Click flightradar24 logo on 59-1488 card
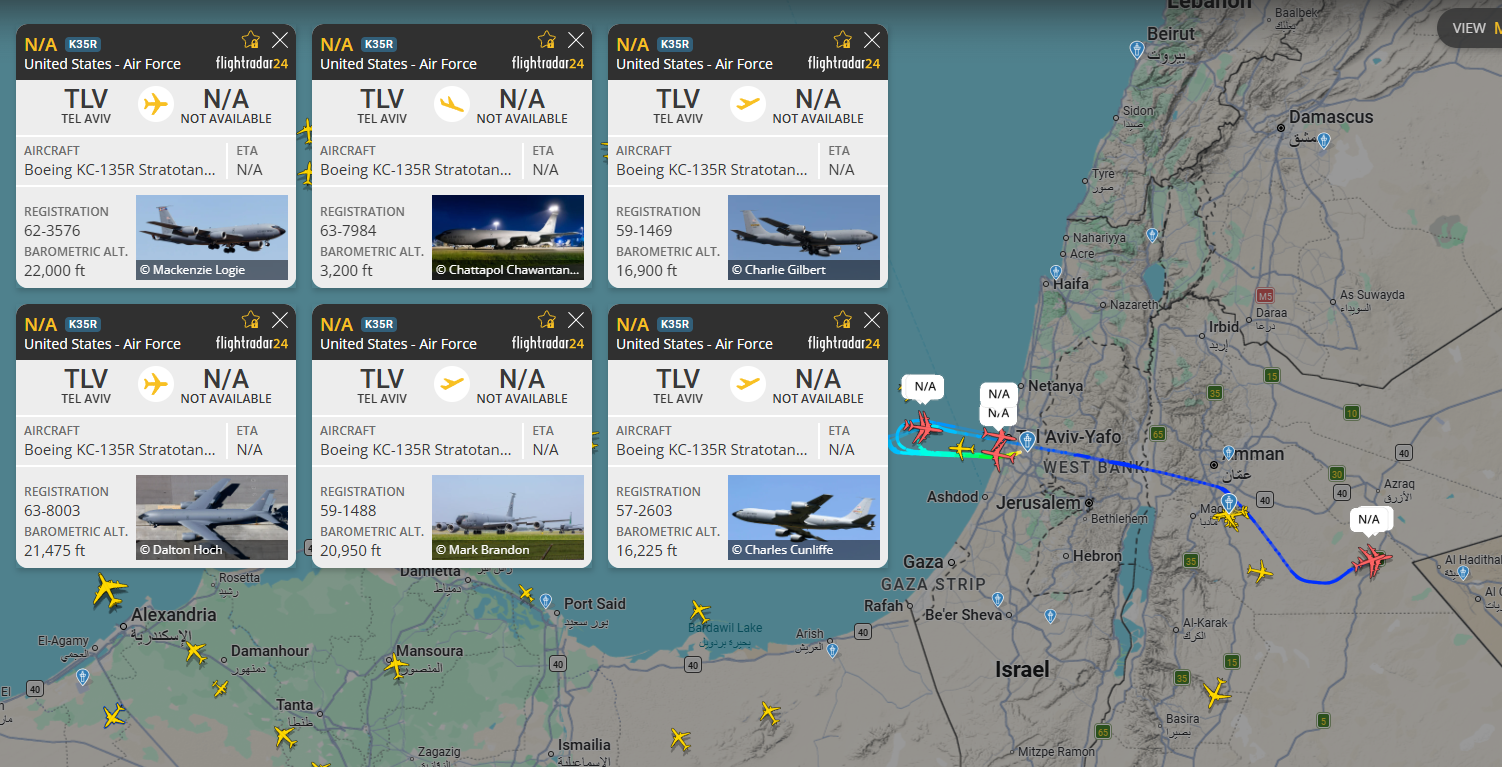Viewport: 1502px width, 767px height. tap(548, 343)
